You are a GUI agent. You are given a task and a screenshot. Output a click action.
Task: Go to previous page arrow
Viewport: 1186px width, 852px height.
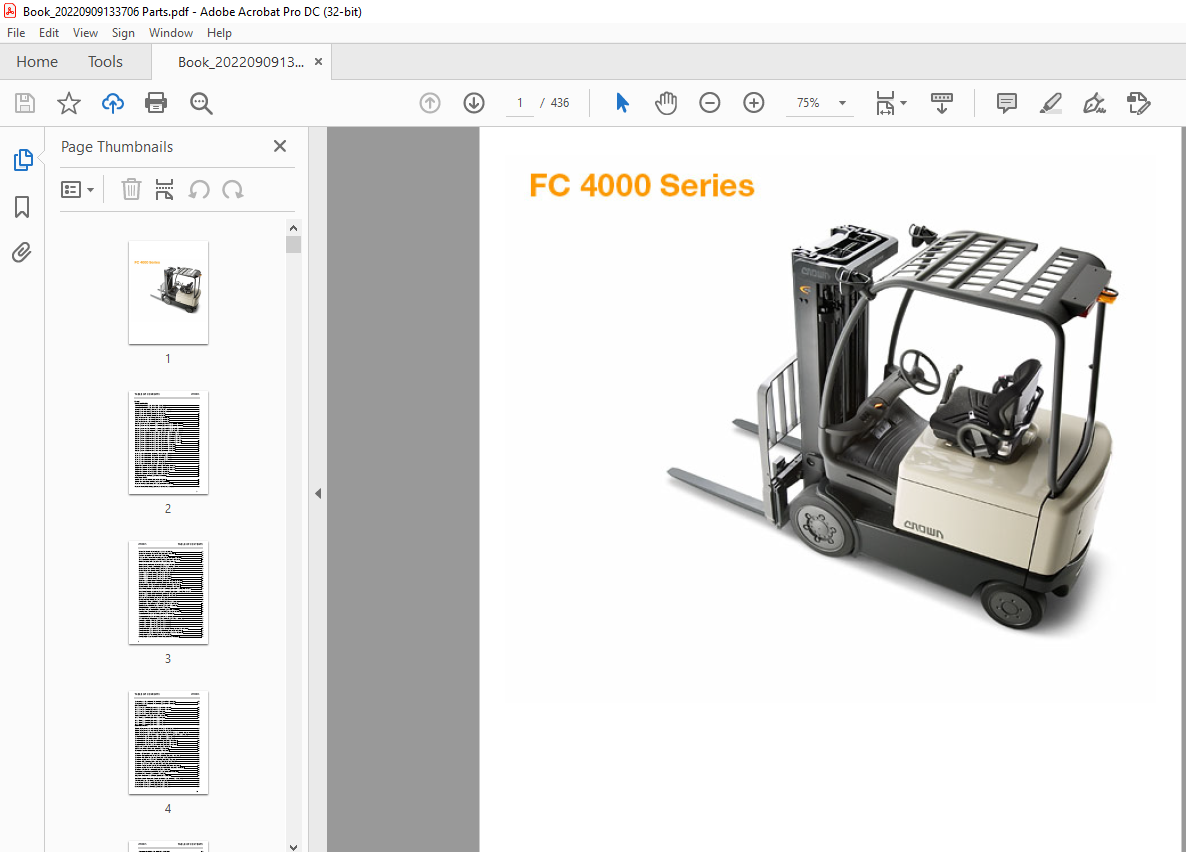pos(430,103)
